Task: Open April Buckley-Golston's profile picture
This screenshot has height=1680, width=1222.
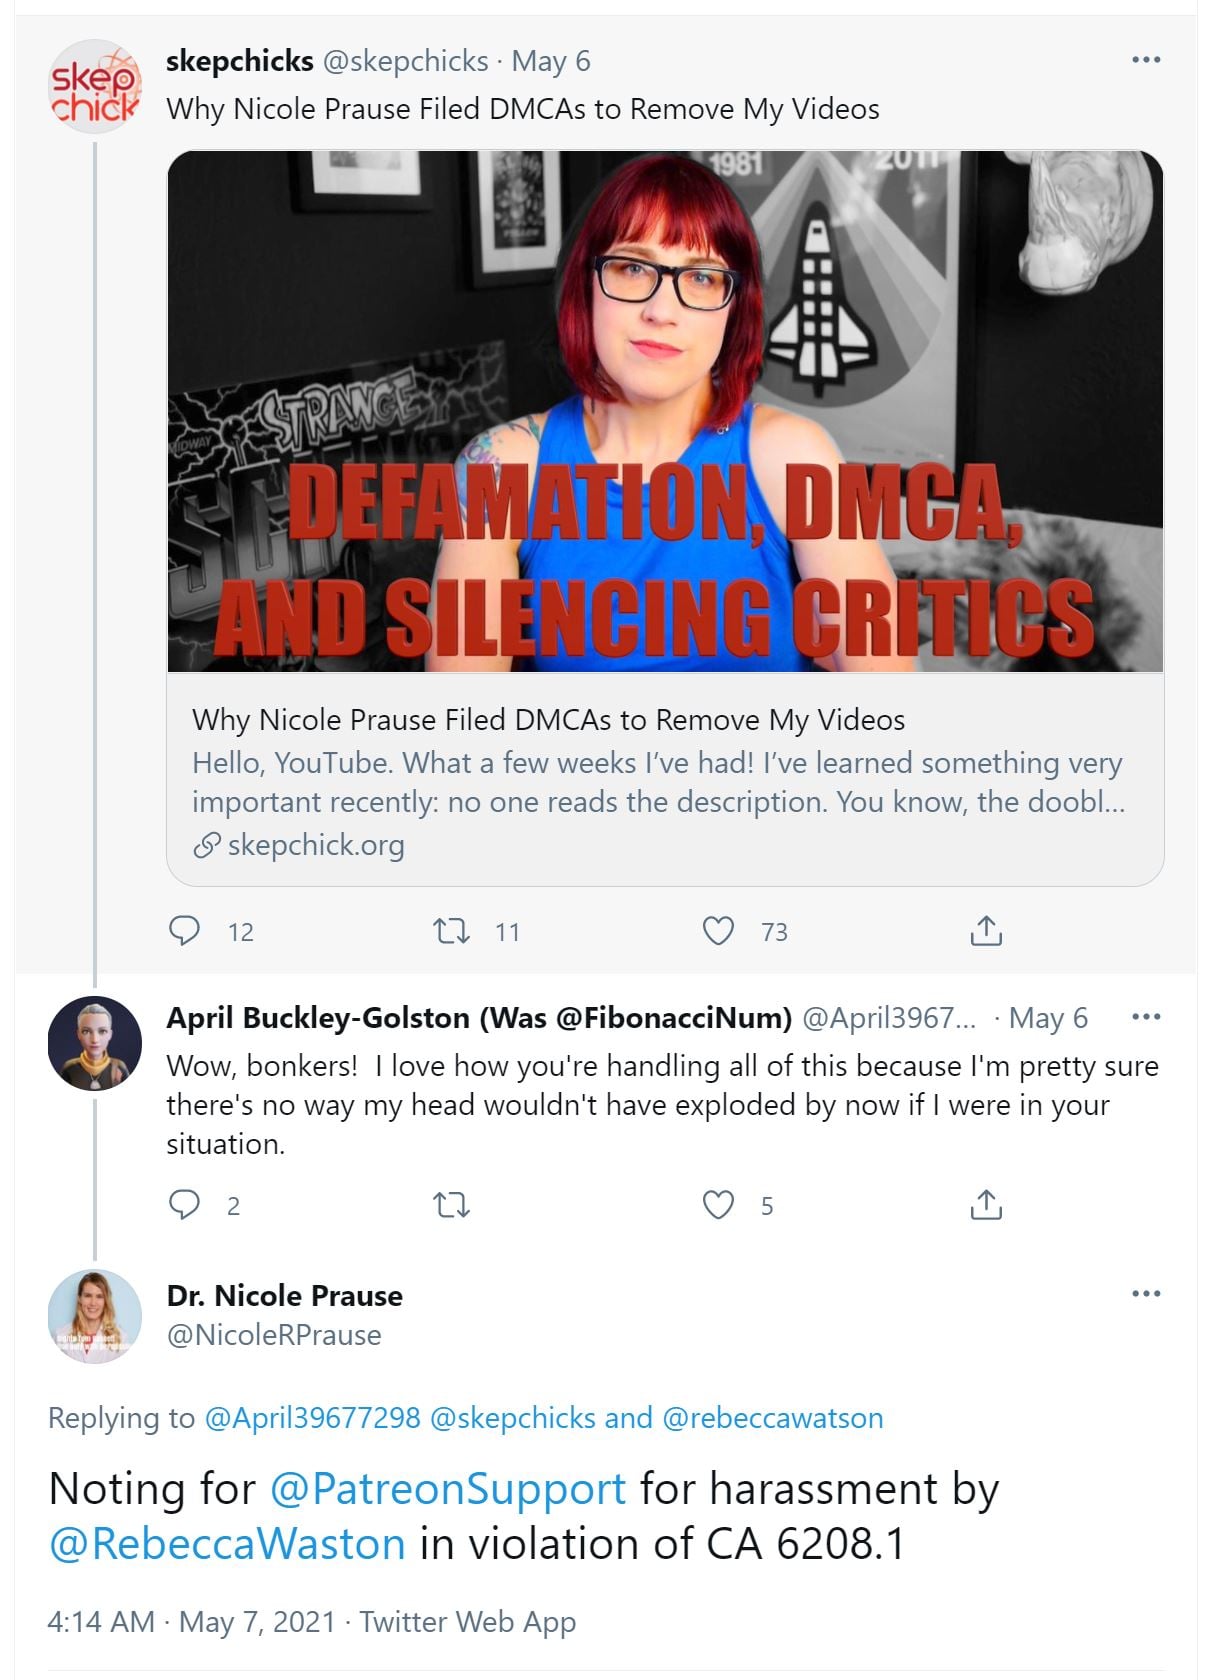Action: (95, 1043)
